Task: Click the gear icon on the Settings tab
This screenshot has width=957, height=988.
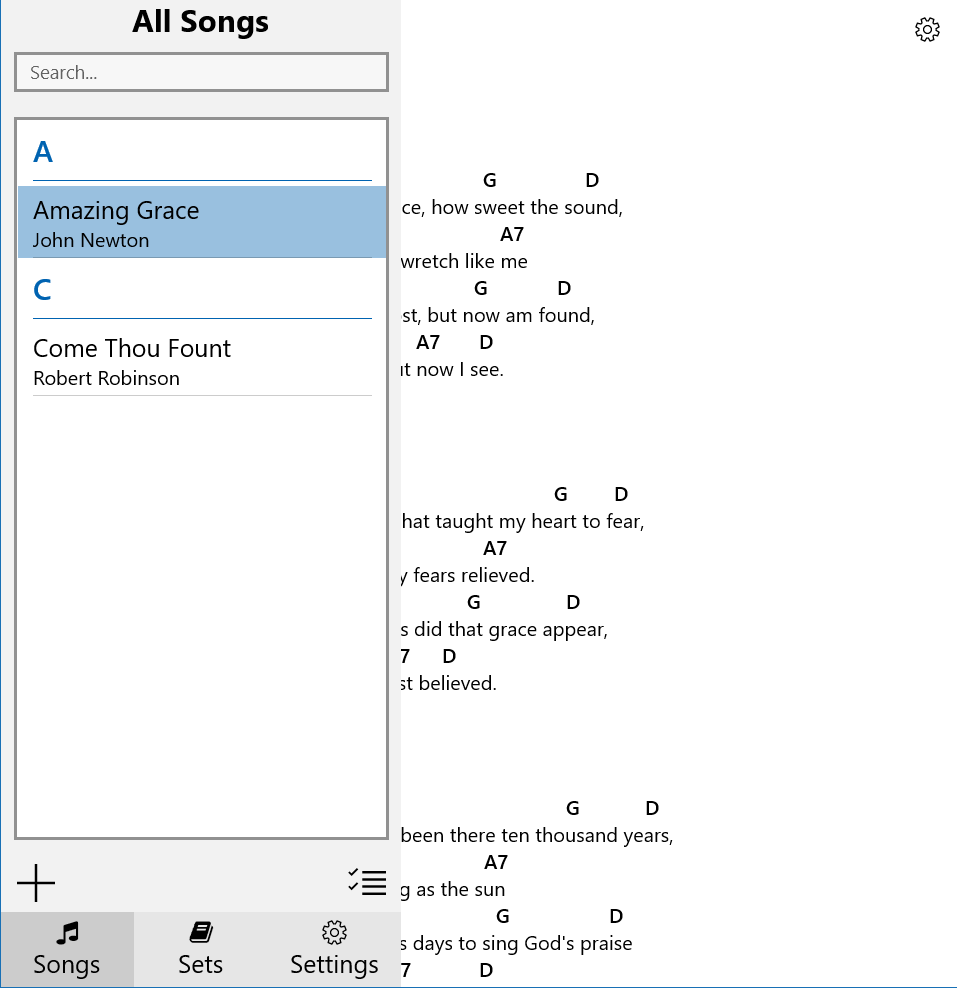Action: click(x=334, y=930)
